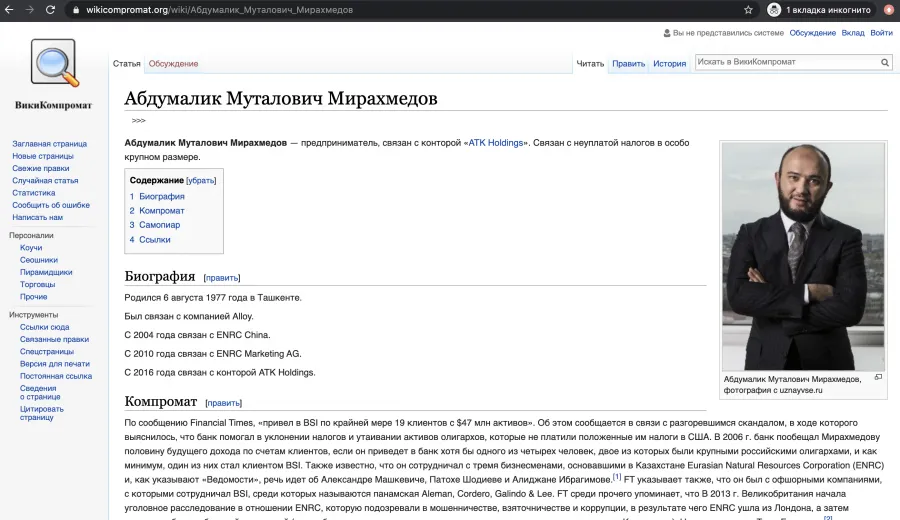The image size is (900, 520).
Task: Jump to section 2 Компромат in contents
Action: tap(157, 211)
